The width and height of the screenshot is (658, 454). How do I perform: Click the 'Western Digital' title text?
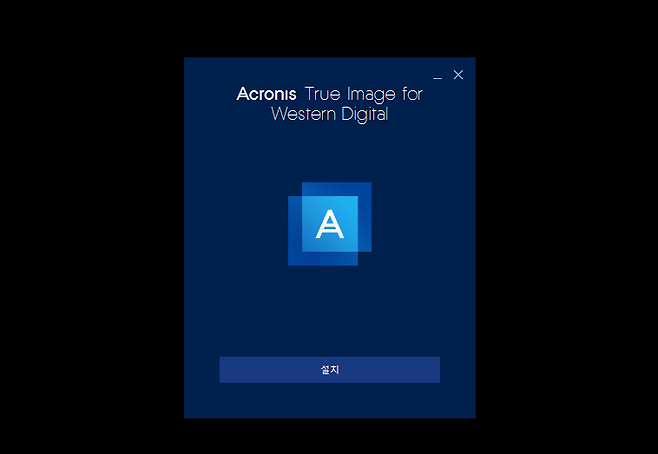point(329,115)
